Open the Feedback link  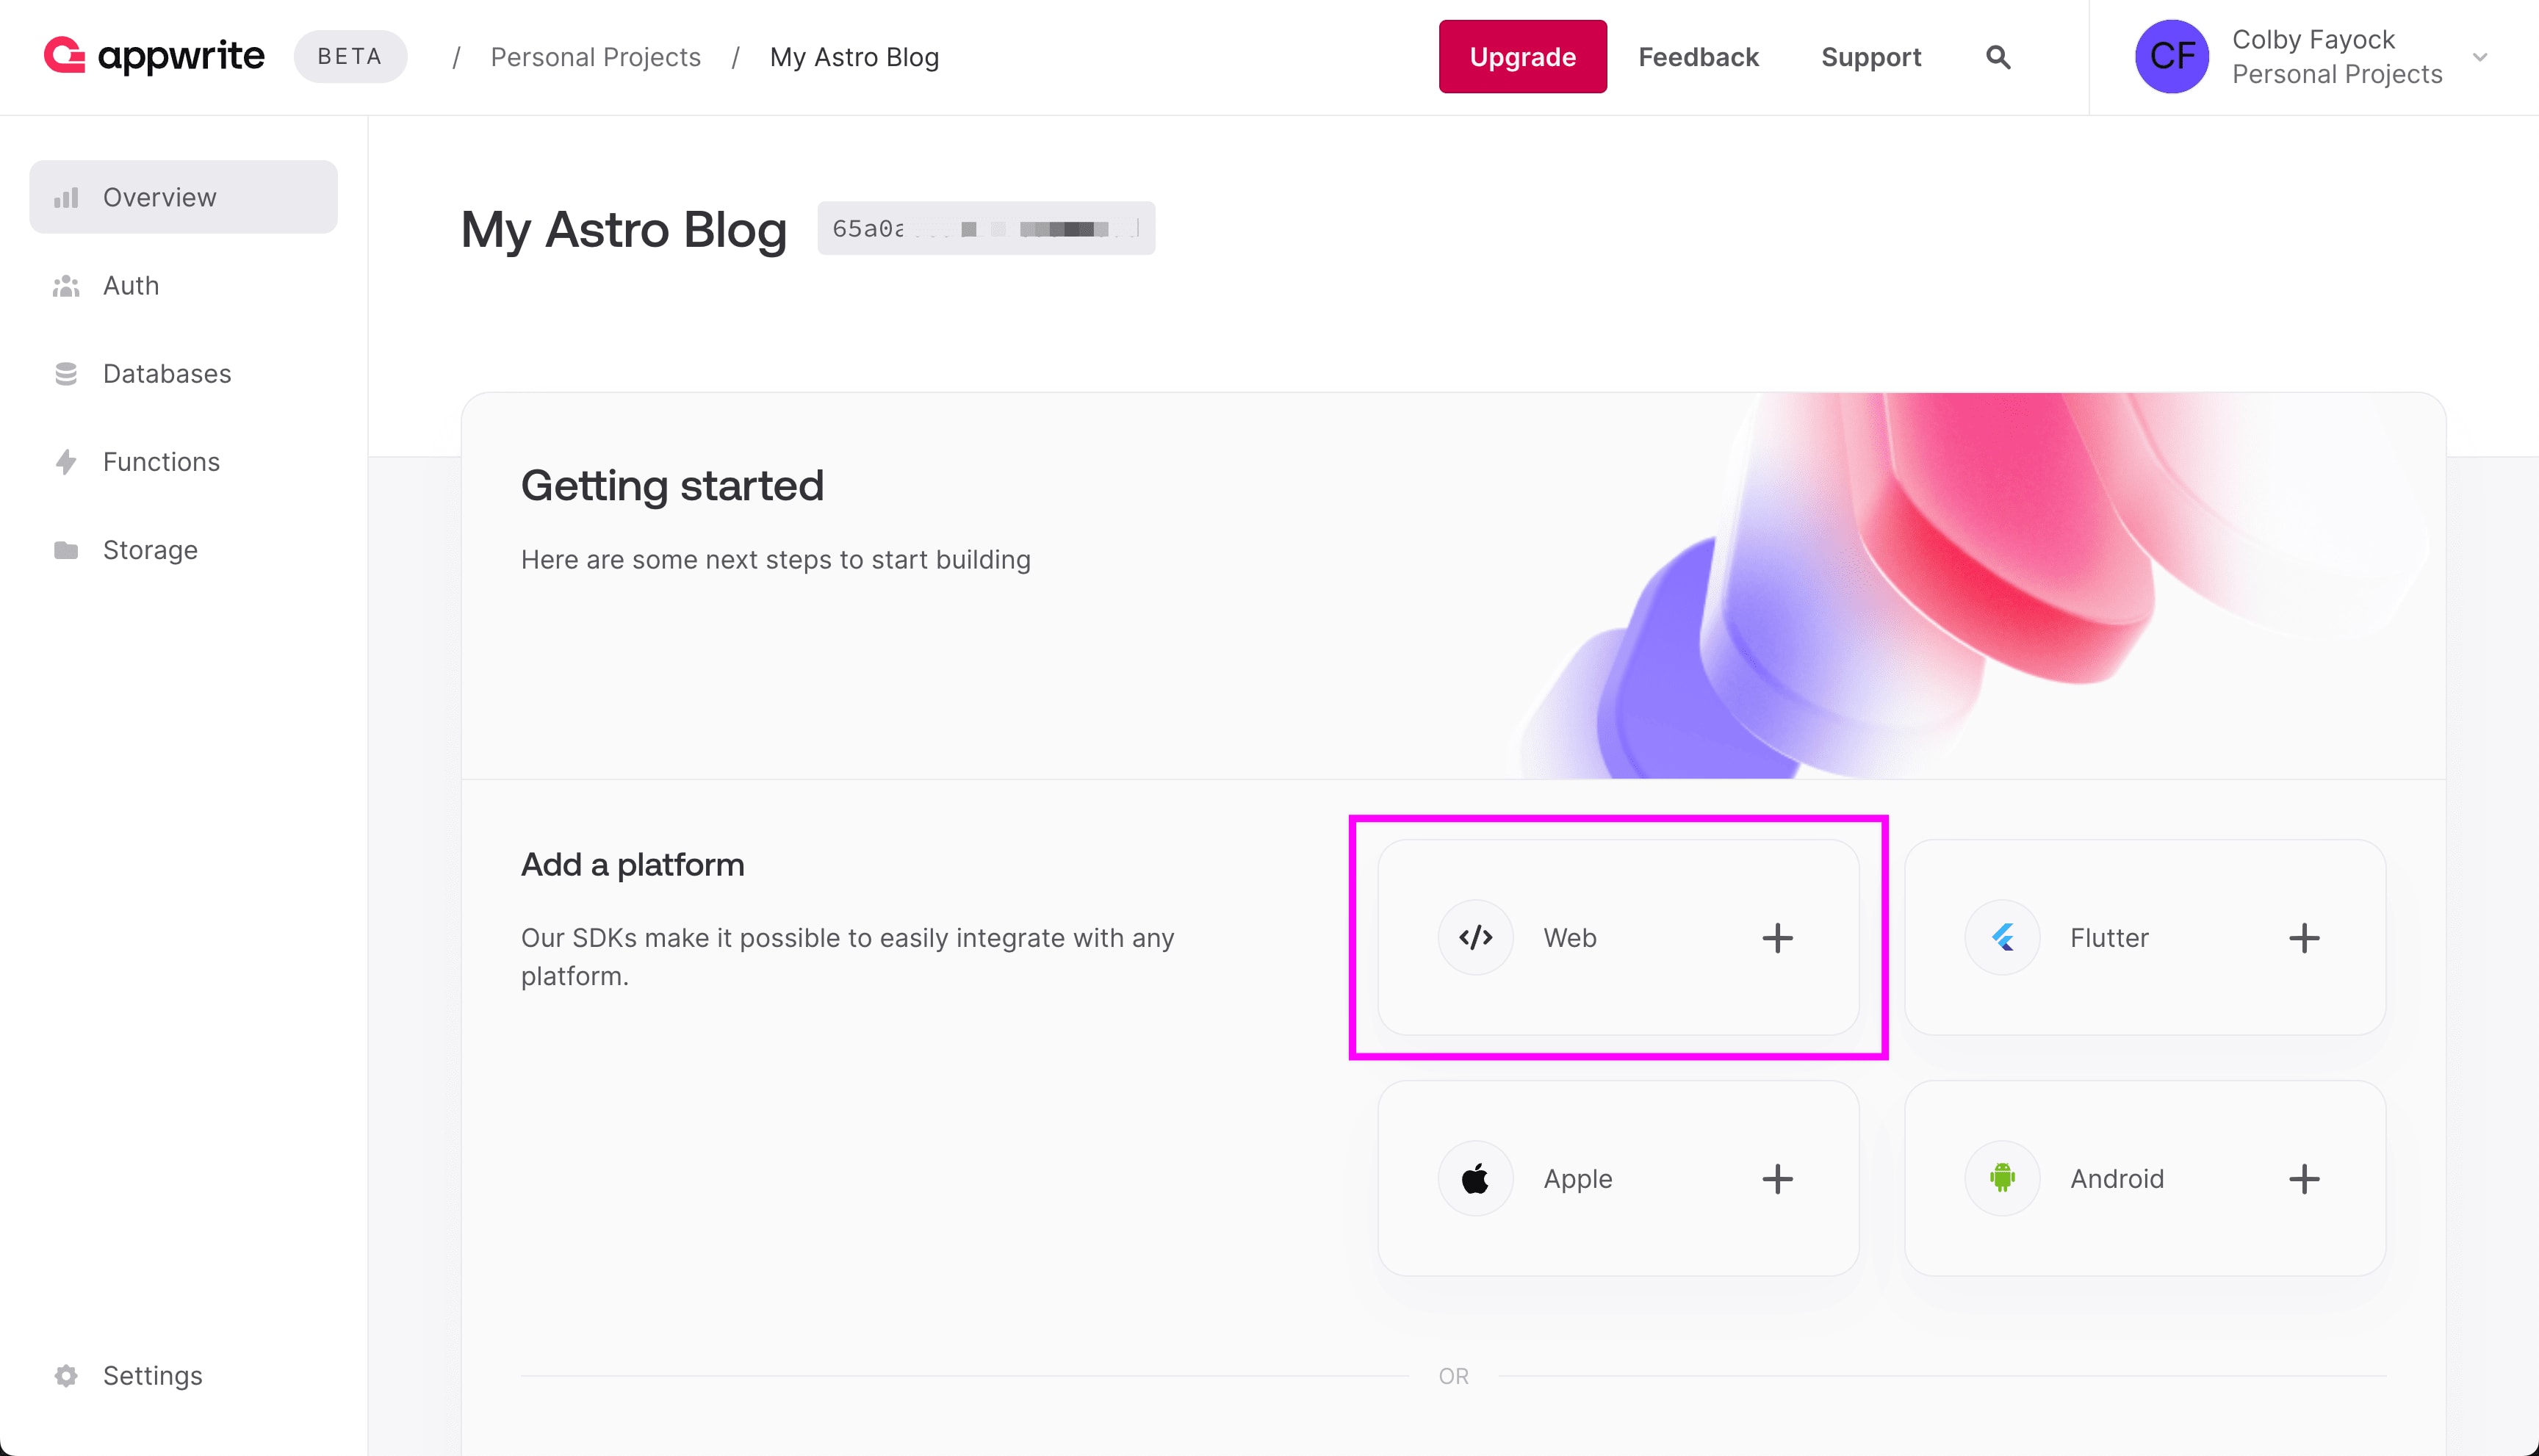pyautogui.click(x=1698, y=57)
